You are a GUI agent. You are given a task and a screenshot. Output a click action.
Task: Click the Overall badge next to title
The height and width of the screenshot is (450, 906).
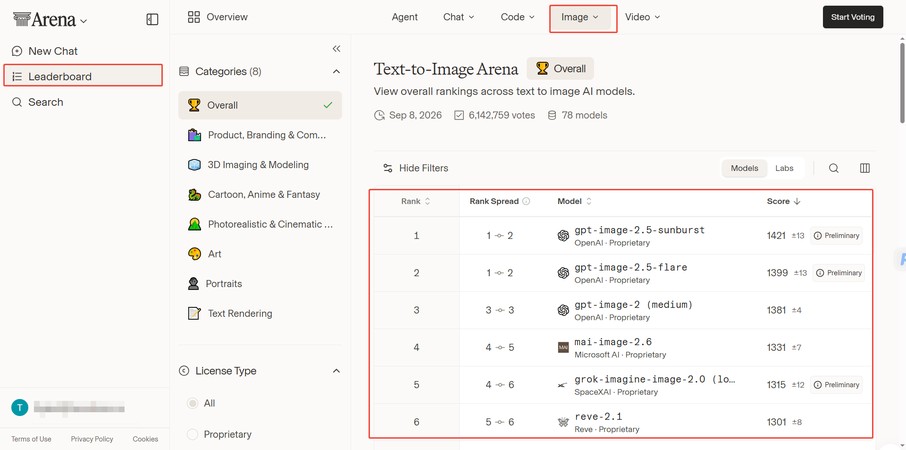click(x=560, y=68)
